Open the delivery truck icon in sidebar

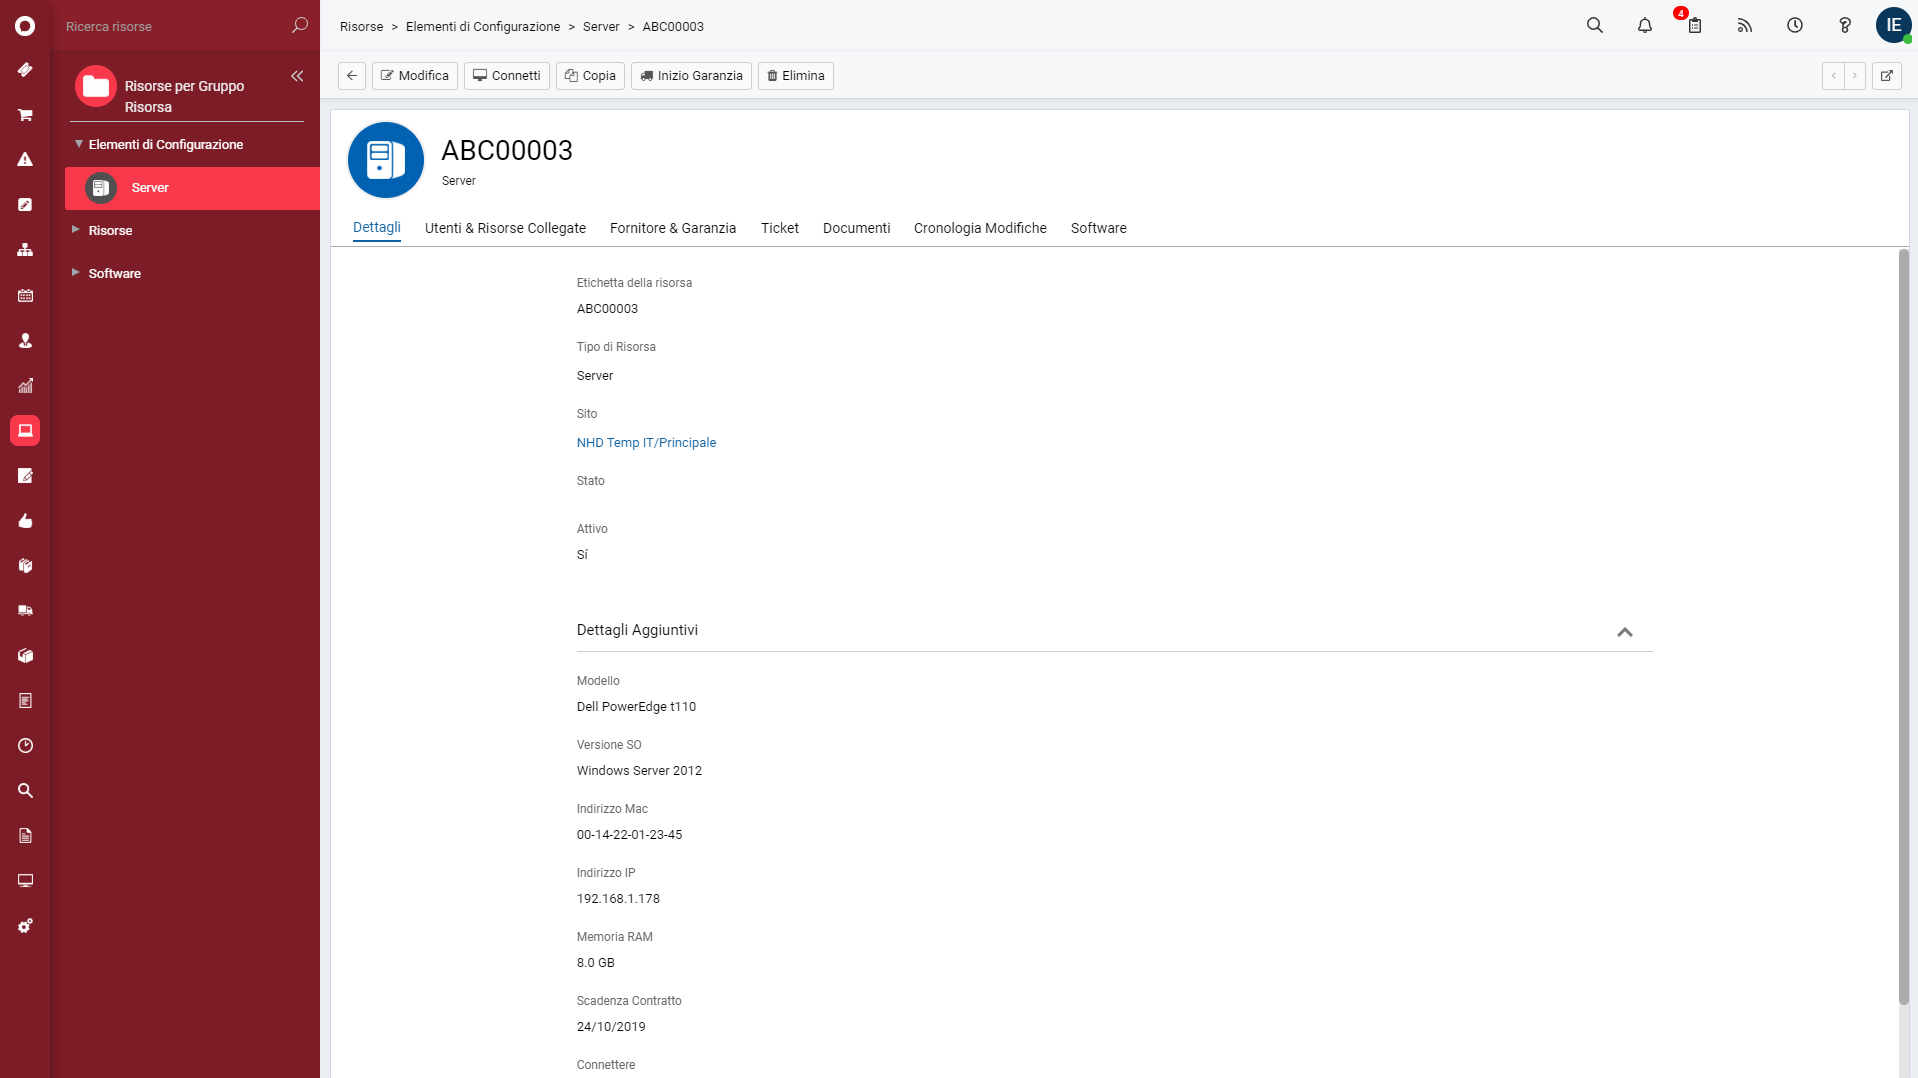(25, 611)
